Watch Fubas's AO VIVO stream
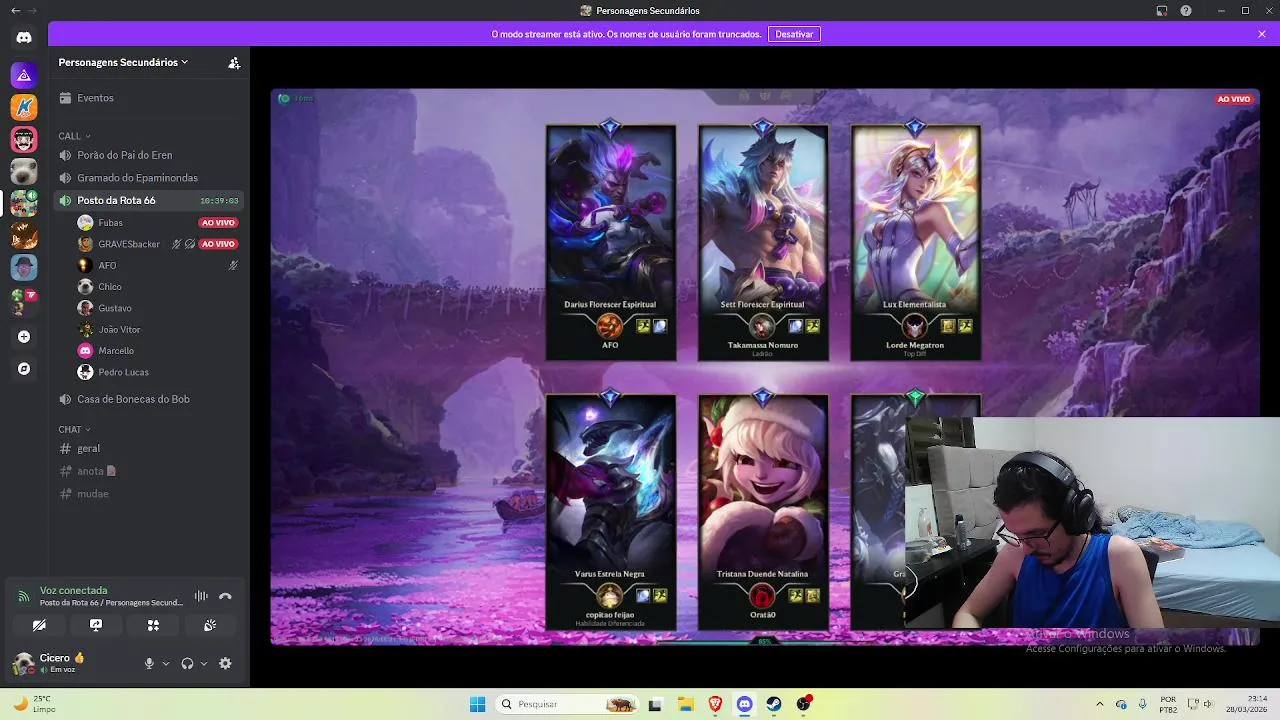 coord(218,223)
